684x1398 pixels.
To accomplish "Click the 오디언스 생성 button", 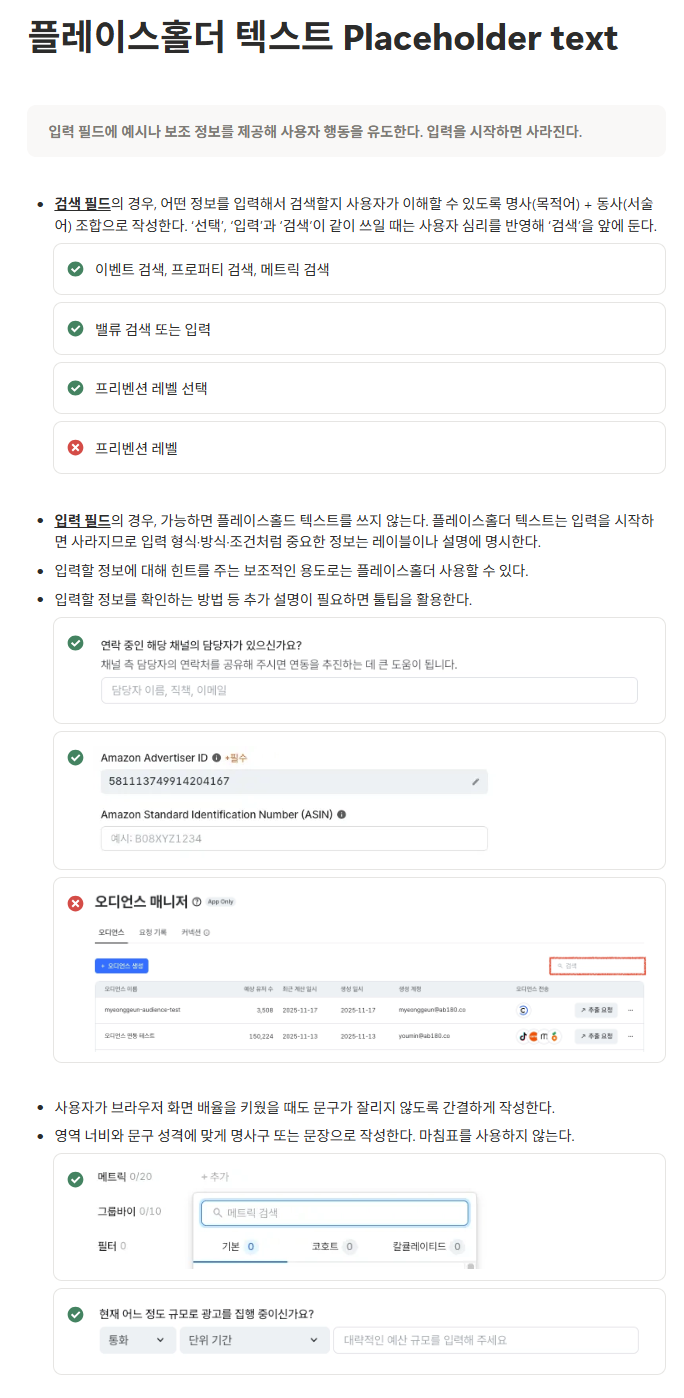I will 122,966.
